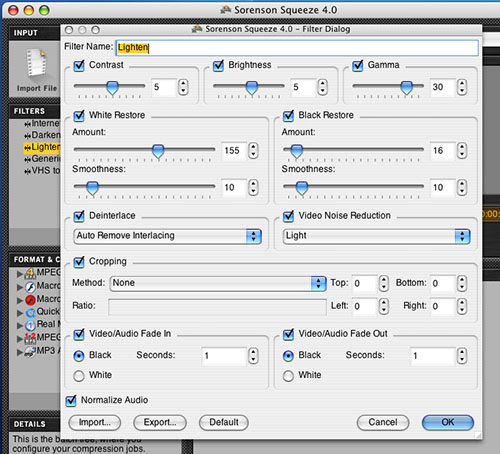The image size is (500, 454).
Task: Click the Cropping Top value field
Action: 365,283
